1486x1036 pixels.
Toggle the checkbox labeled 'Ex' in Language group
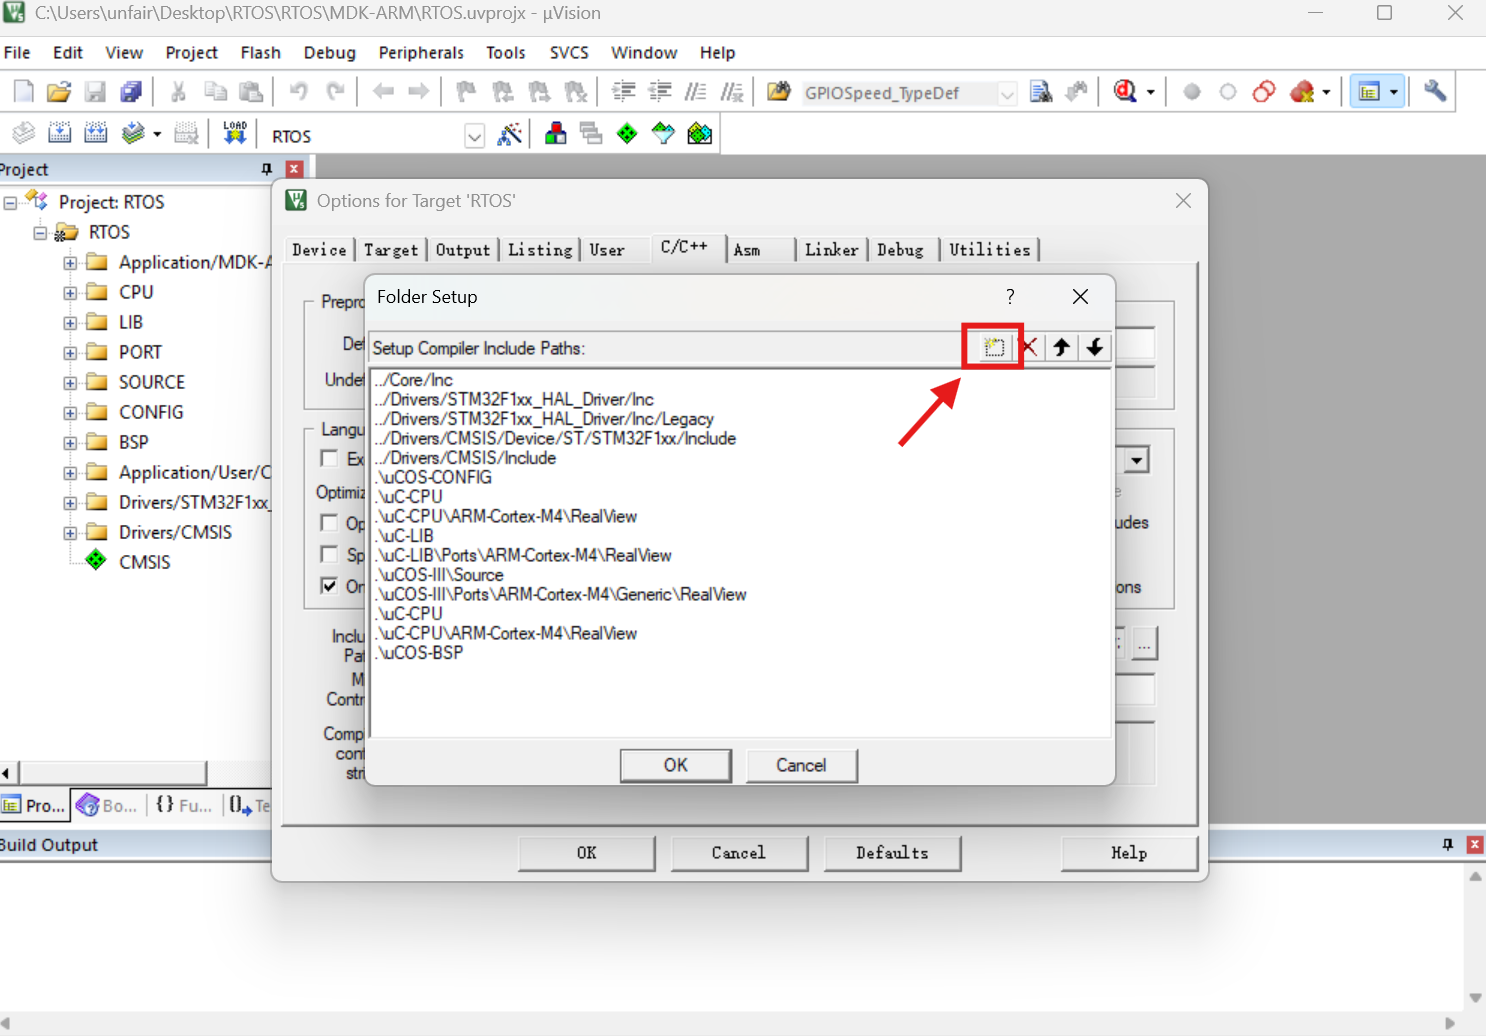329,458
